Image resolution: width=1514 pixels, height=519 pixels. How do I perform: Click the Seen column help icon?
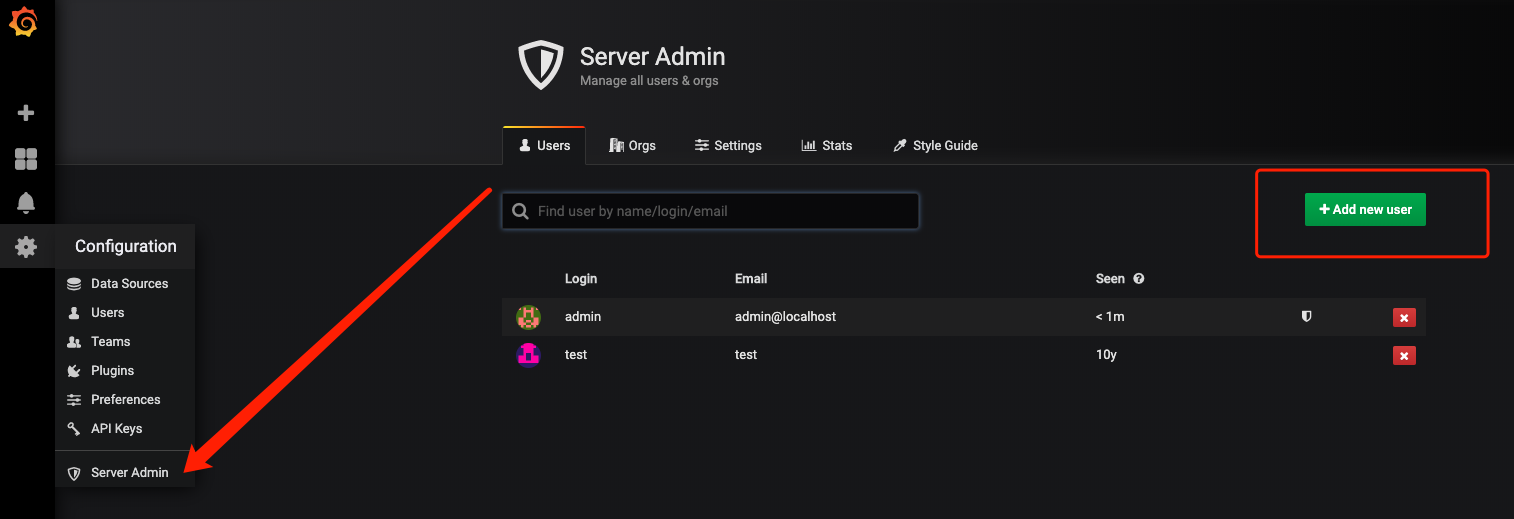[x=1138, y=279]
